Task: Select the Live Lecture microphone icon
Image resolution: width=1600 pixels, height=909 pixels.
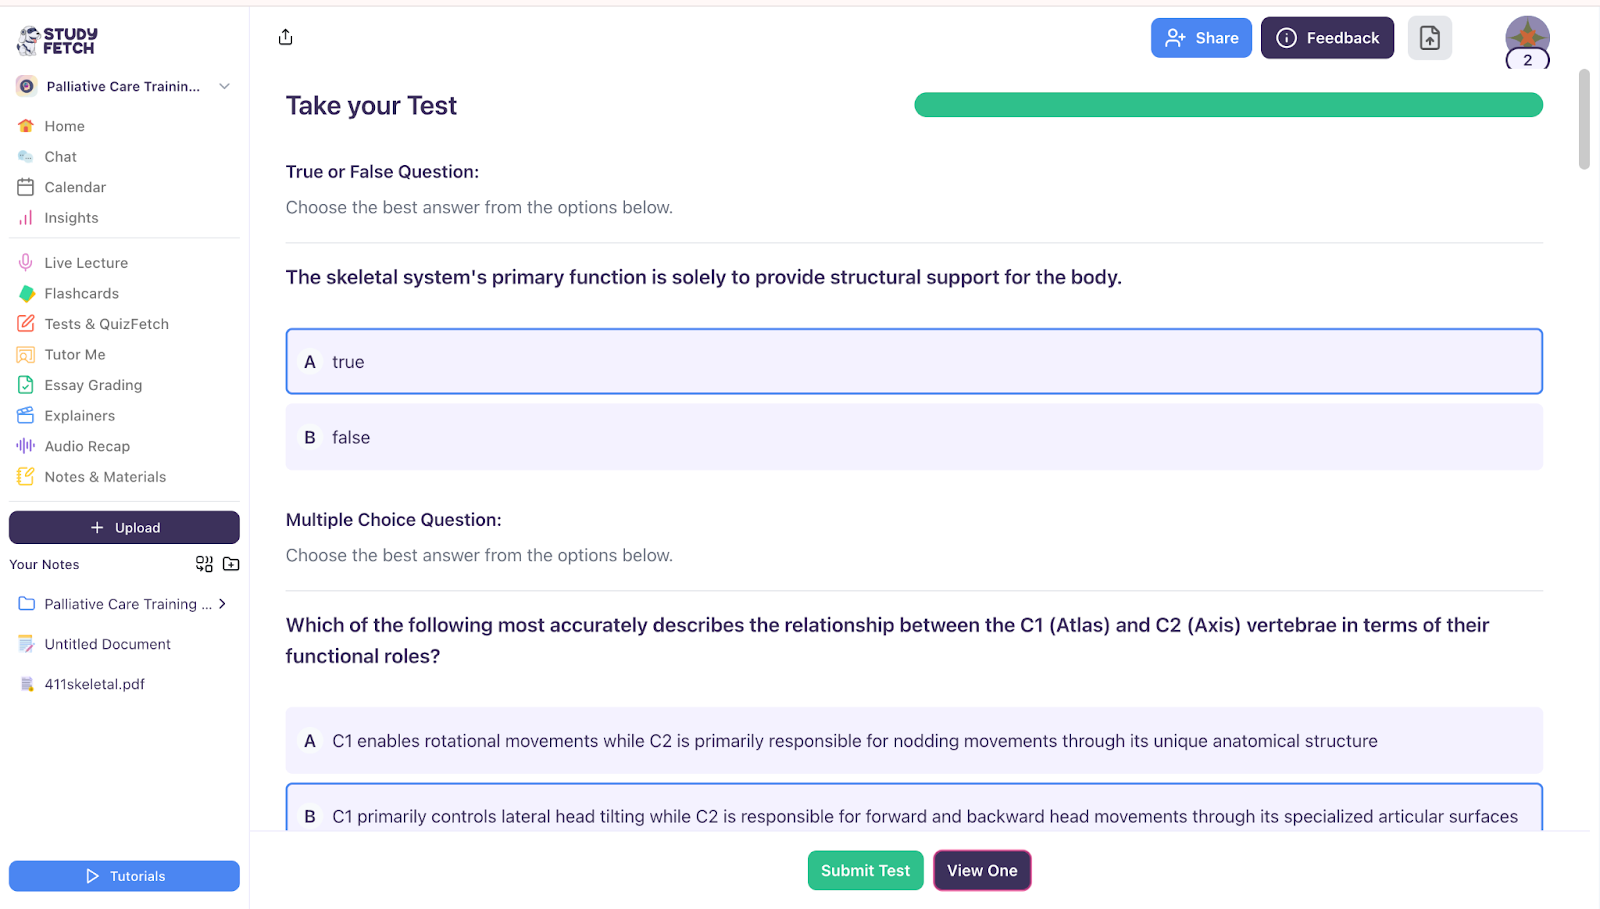Action: pyautogui.click(x=25, y=262)
